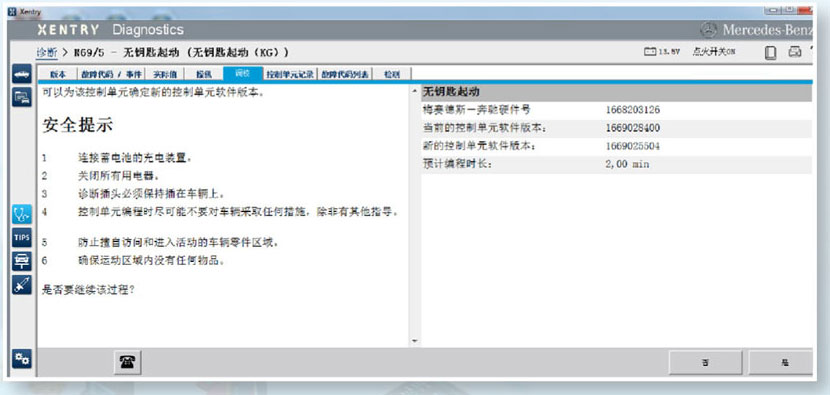Click the left panel scroll-down arrow

click(414, 341)
